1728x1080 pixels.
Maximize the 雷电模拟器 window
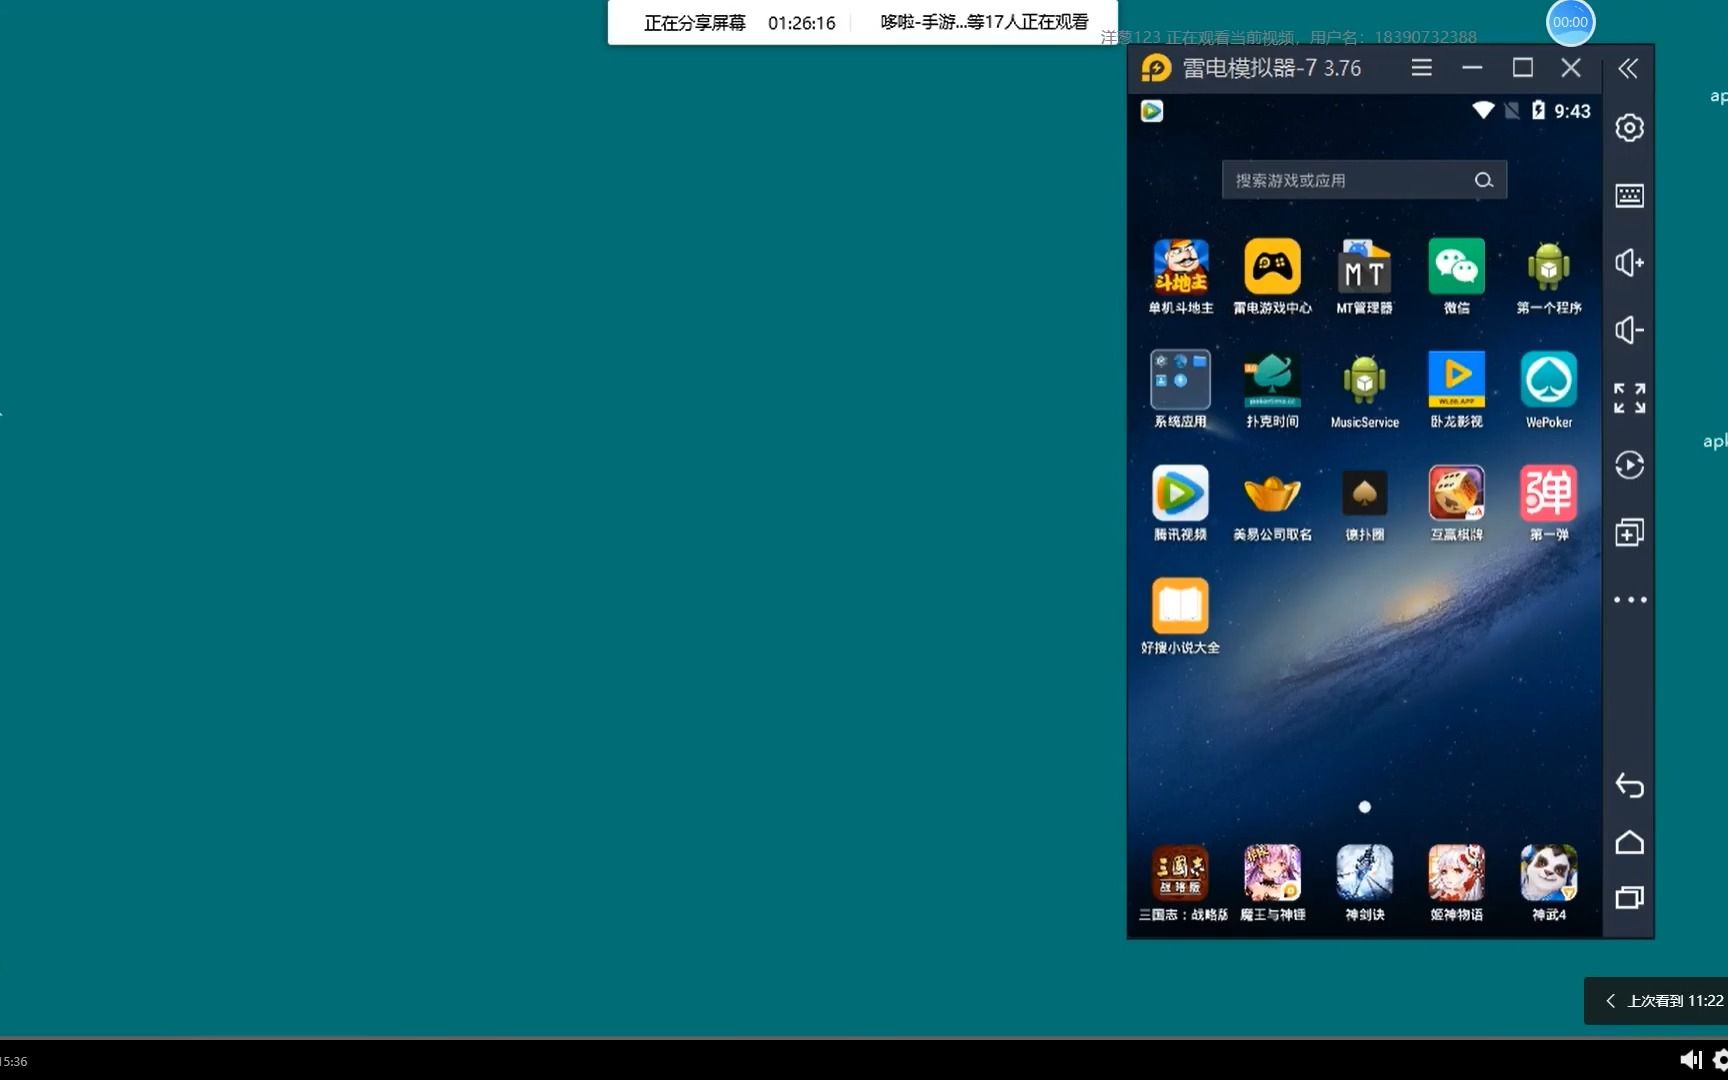[x=1522, y=67]
